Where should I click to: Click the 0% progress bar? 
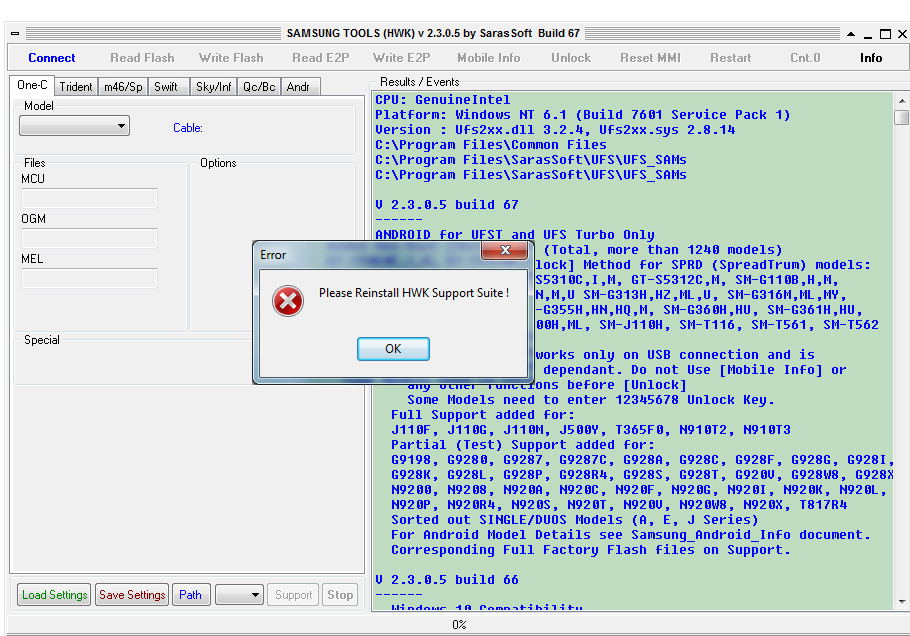(458, 624)
